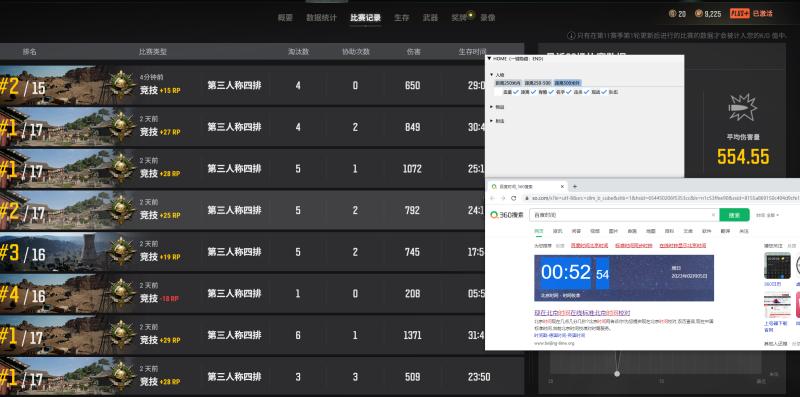This screenshot has width=800, height=397.
Task: Select the highlighted 距离500 range tab in overlay
Action: 567,83
